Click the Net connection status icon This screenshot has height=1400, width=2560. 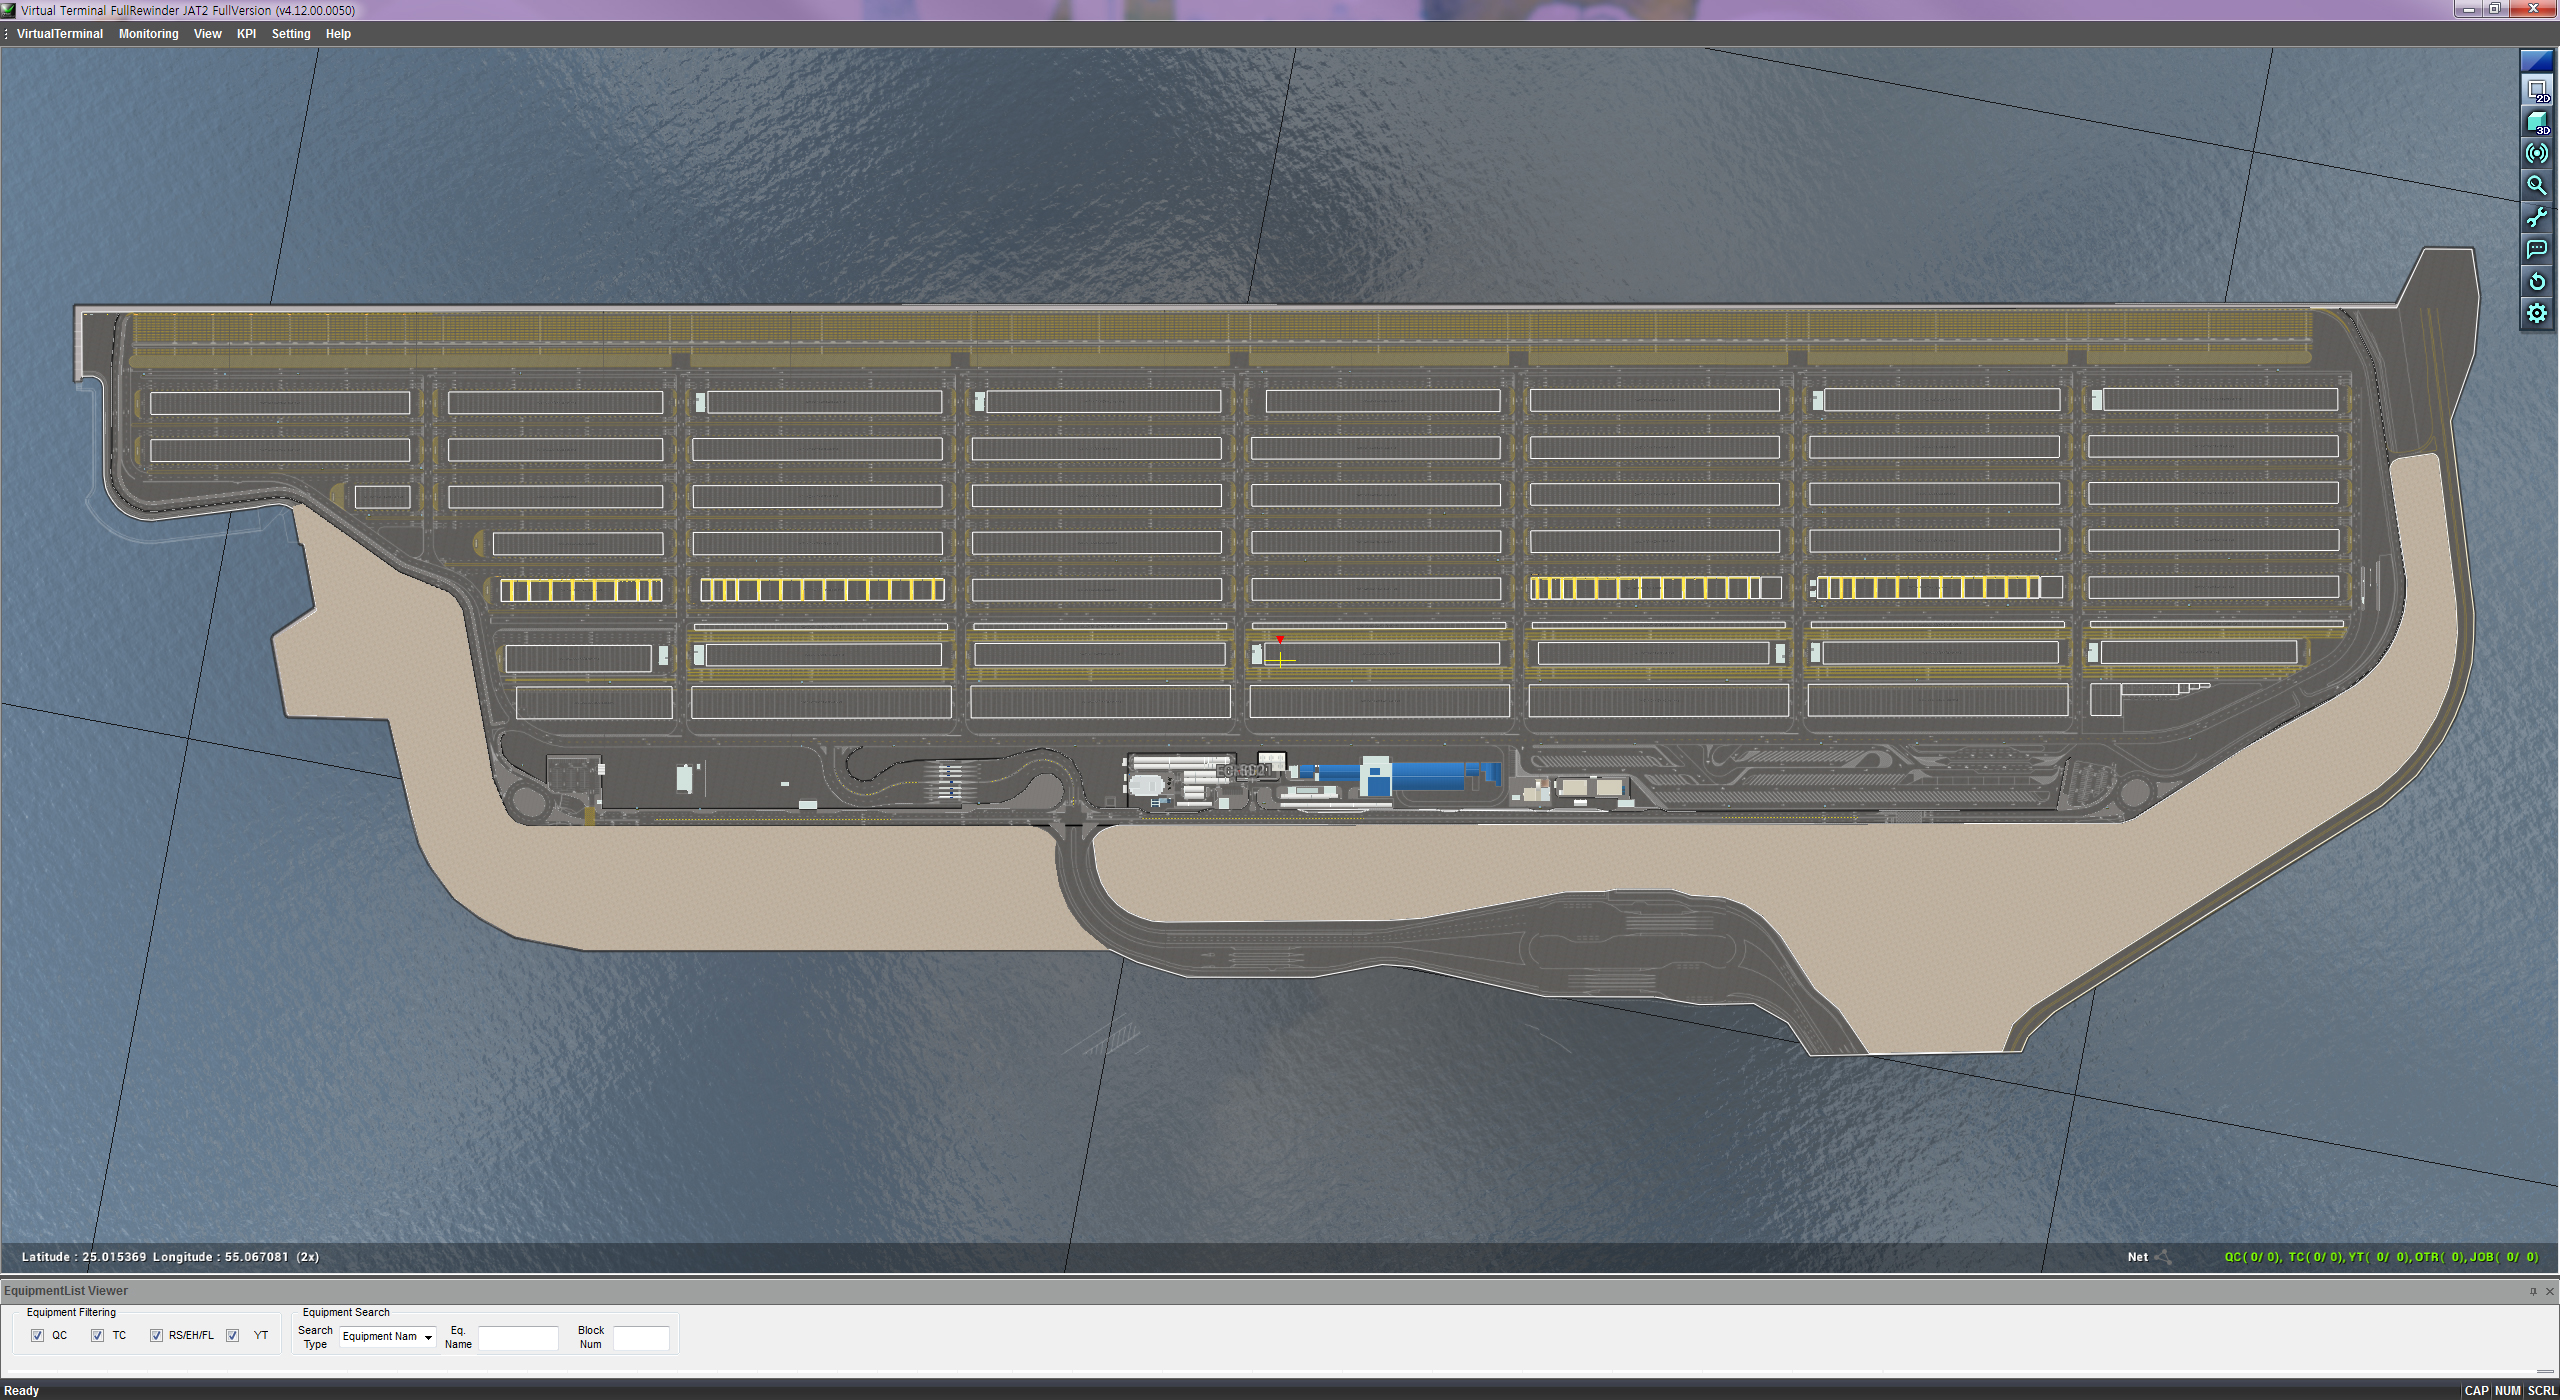[x=2162, y=1258]
